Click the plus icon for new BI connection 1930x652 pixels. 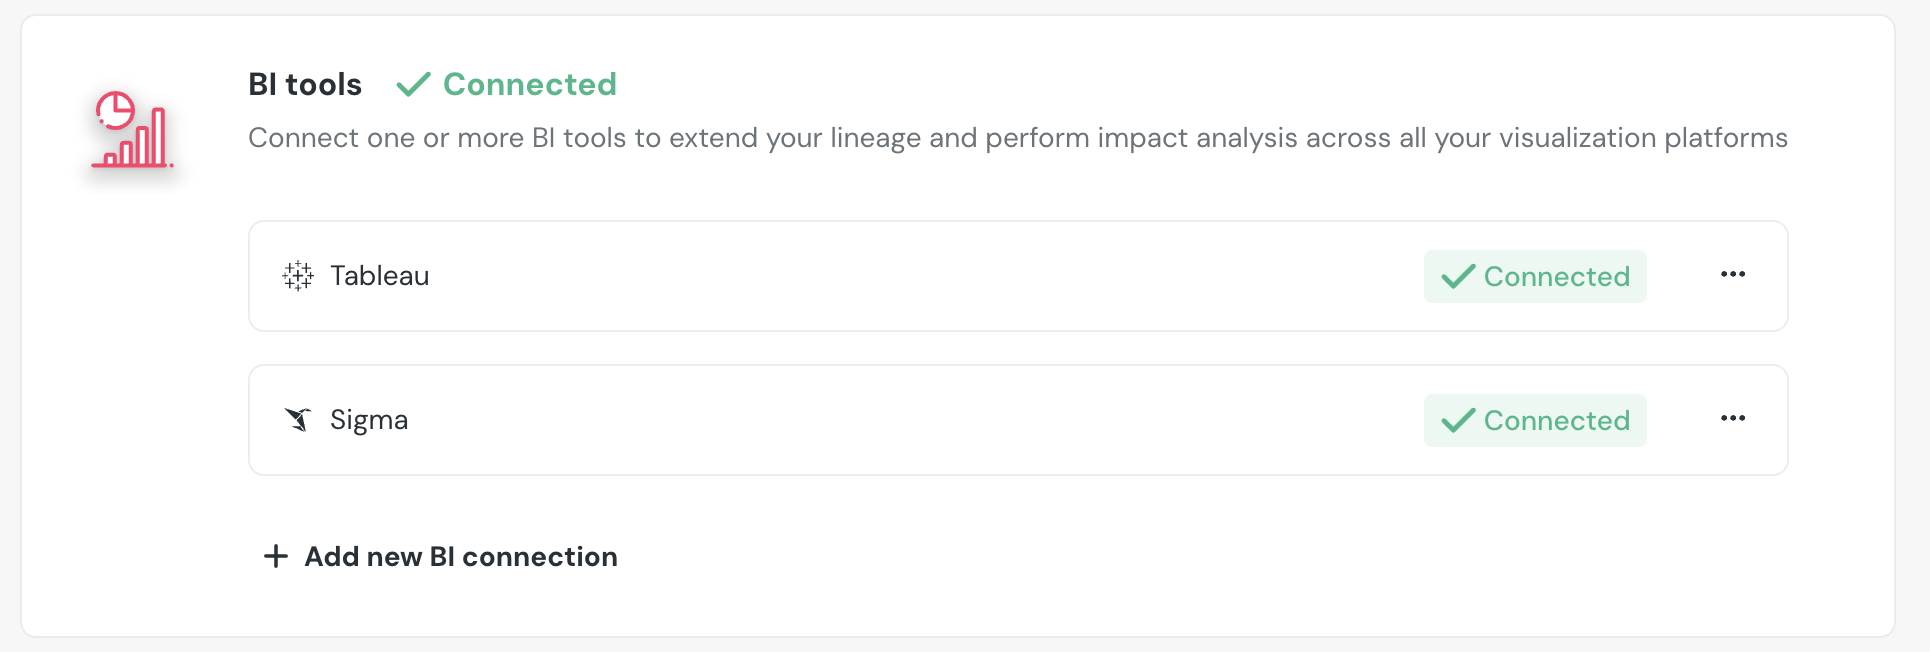coord(276,556)
